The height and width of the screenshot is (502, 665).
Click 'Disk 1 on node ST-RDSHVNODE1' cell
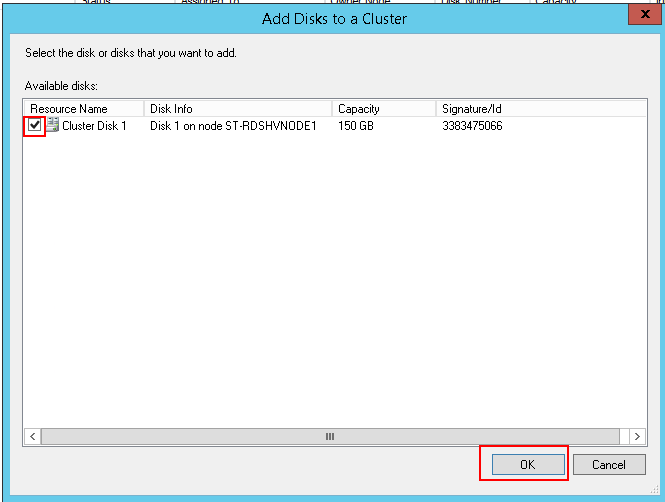tap(233, 126)
